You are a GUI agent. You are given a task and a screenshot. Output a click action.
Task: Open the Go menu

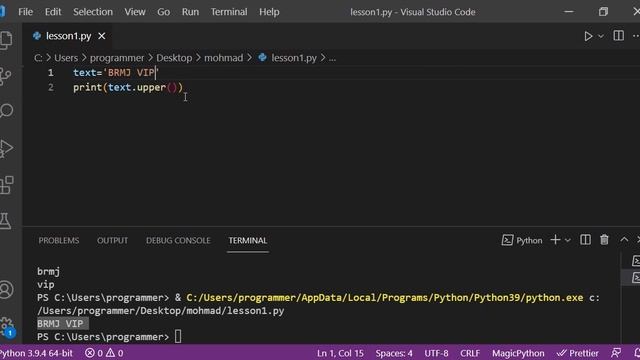[163, 12]
